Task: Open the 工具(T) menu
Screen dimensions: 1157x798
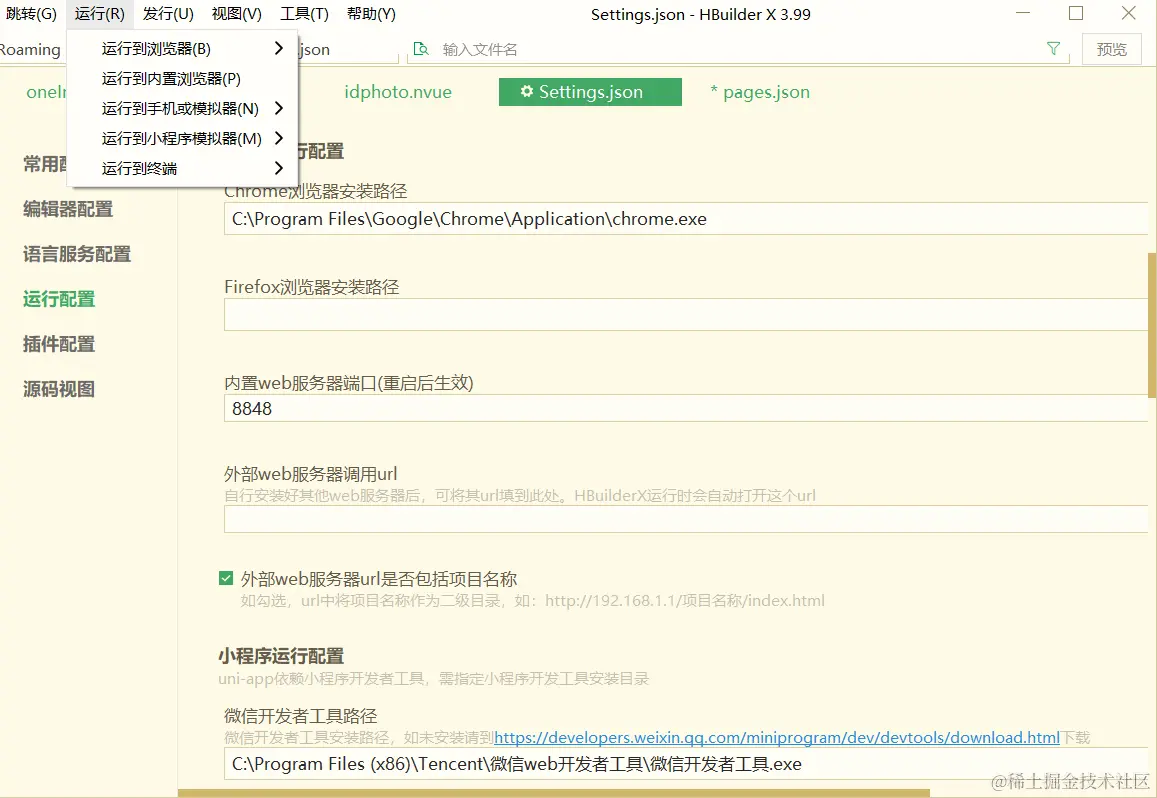Action: pyautogui.click(x=304, y=13)
